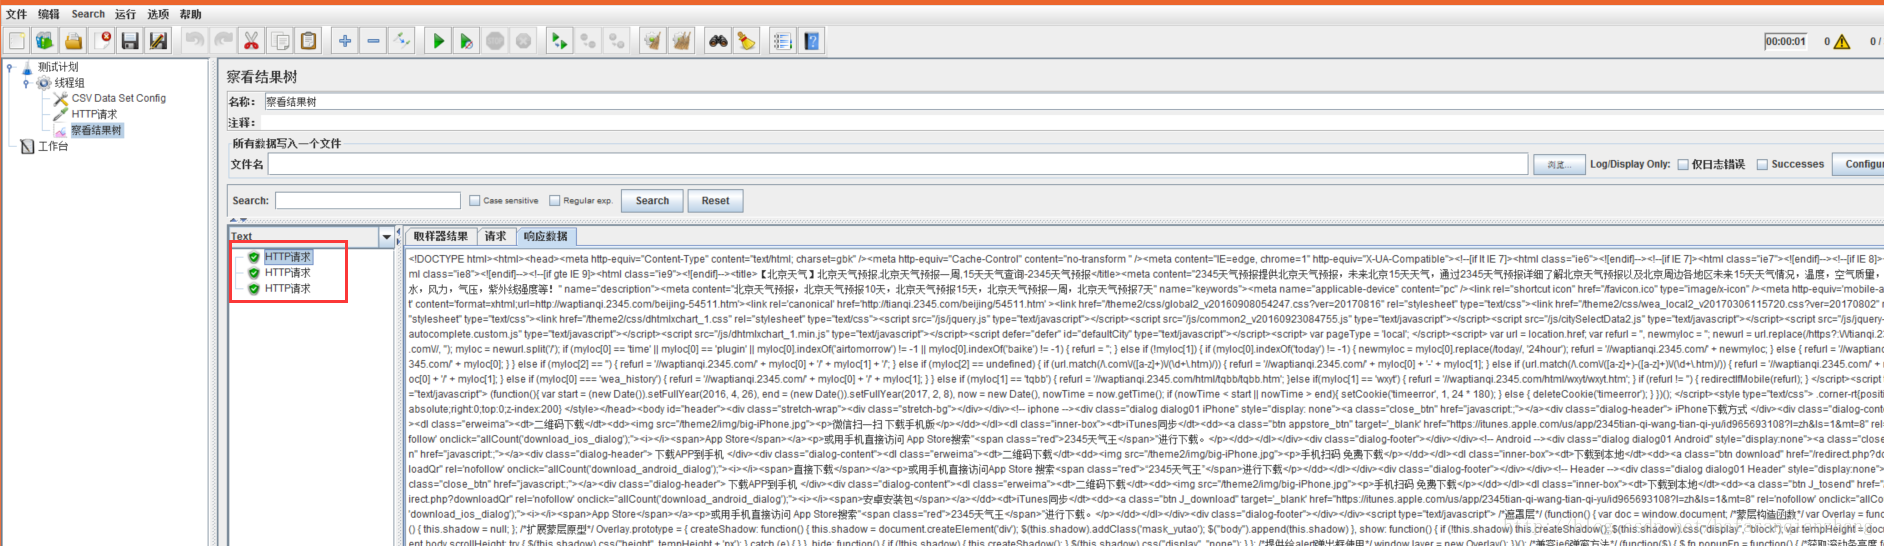Select 工作台 tree item
The image size is (1884, 546).
coord(53,147)
